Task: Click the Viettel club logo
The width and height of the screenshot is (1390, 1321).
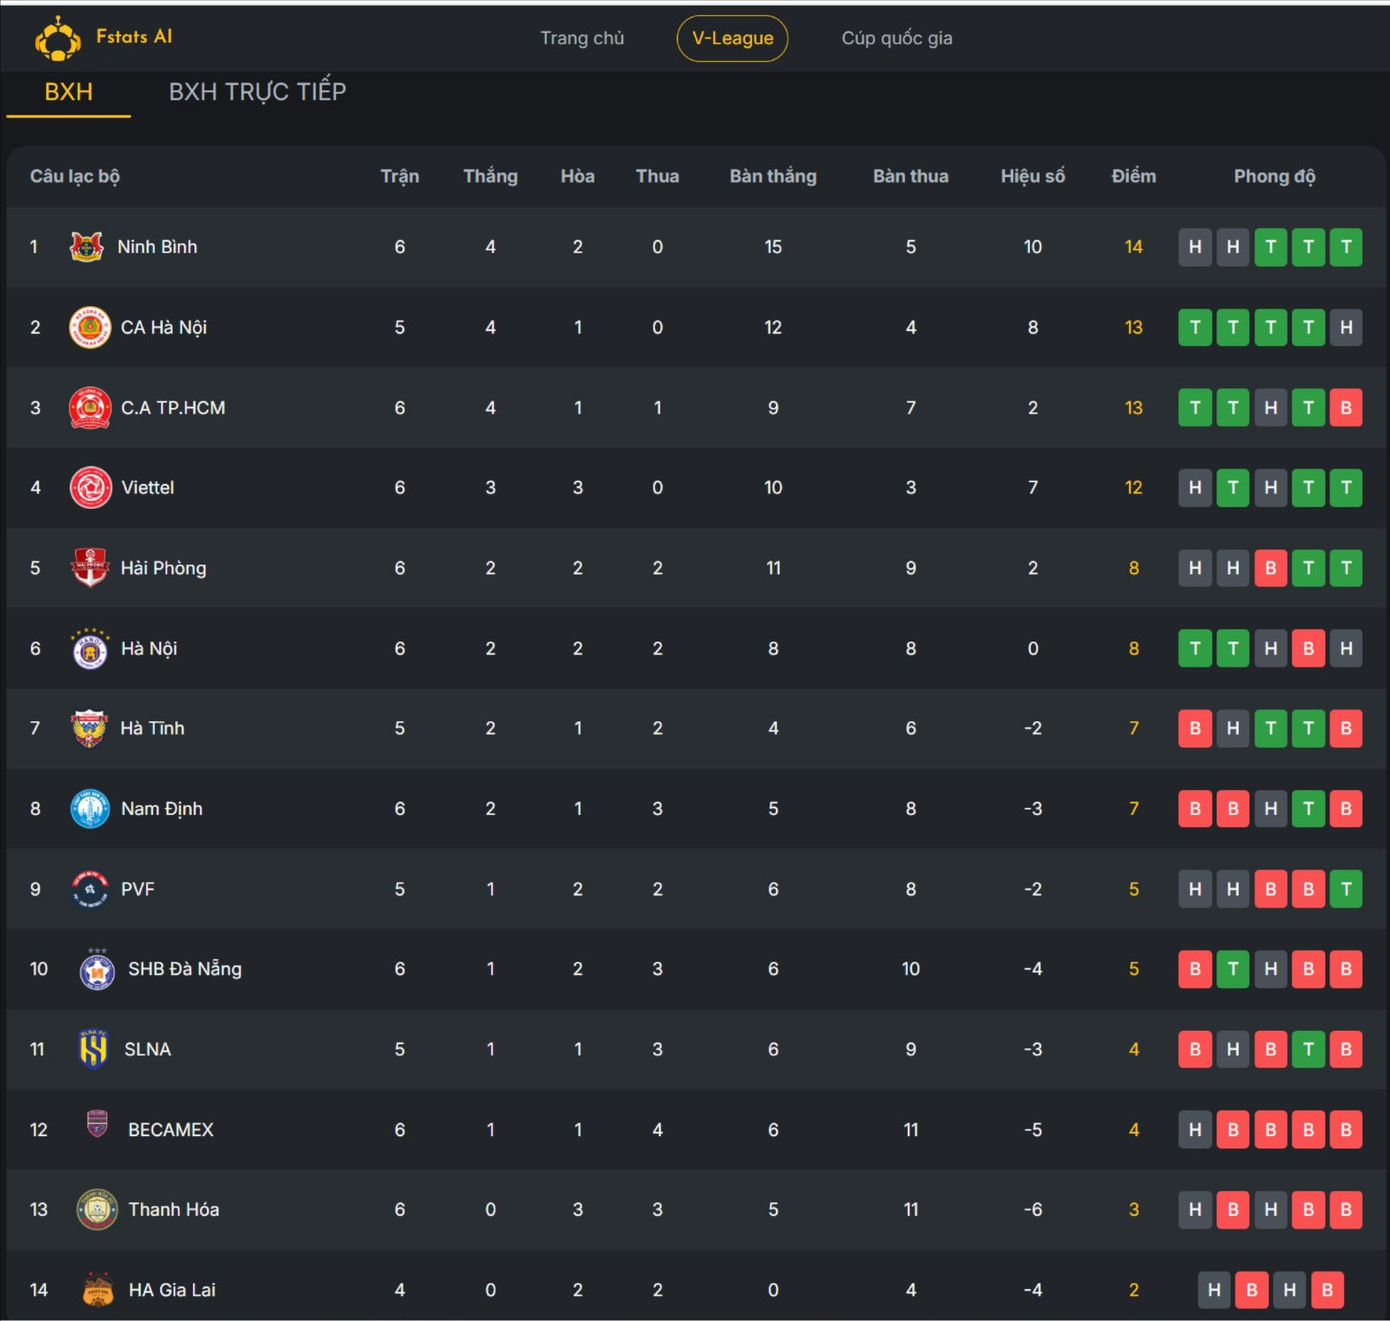Action: (x=90, y=488)
